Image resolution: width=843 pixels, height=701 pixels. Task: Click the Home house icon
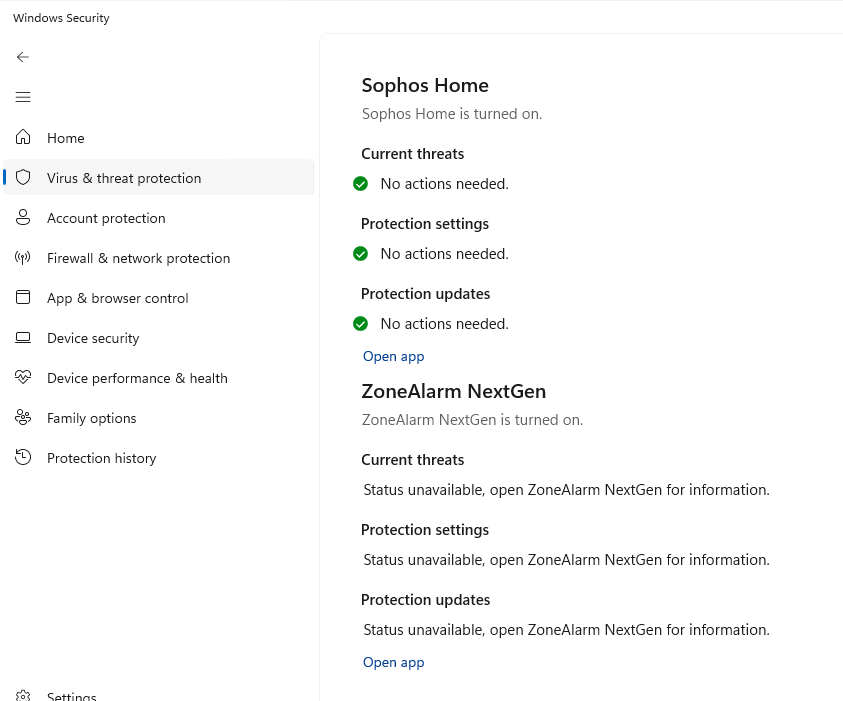[23, 137]
